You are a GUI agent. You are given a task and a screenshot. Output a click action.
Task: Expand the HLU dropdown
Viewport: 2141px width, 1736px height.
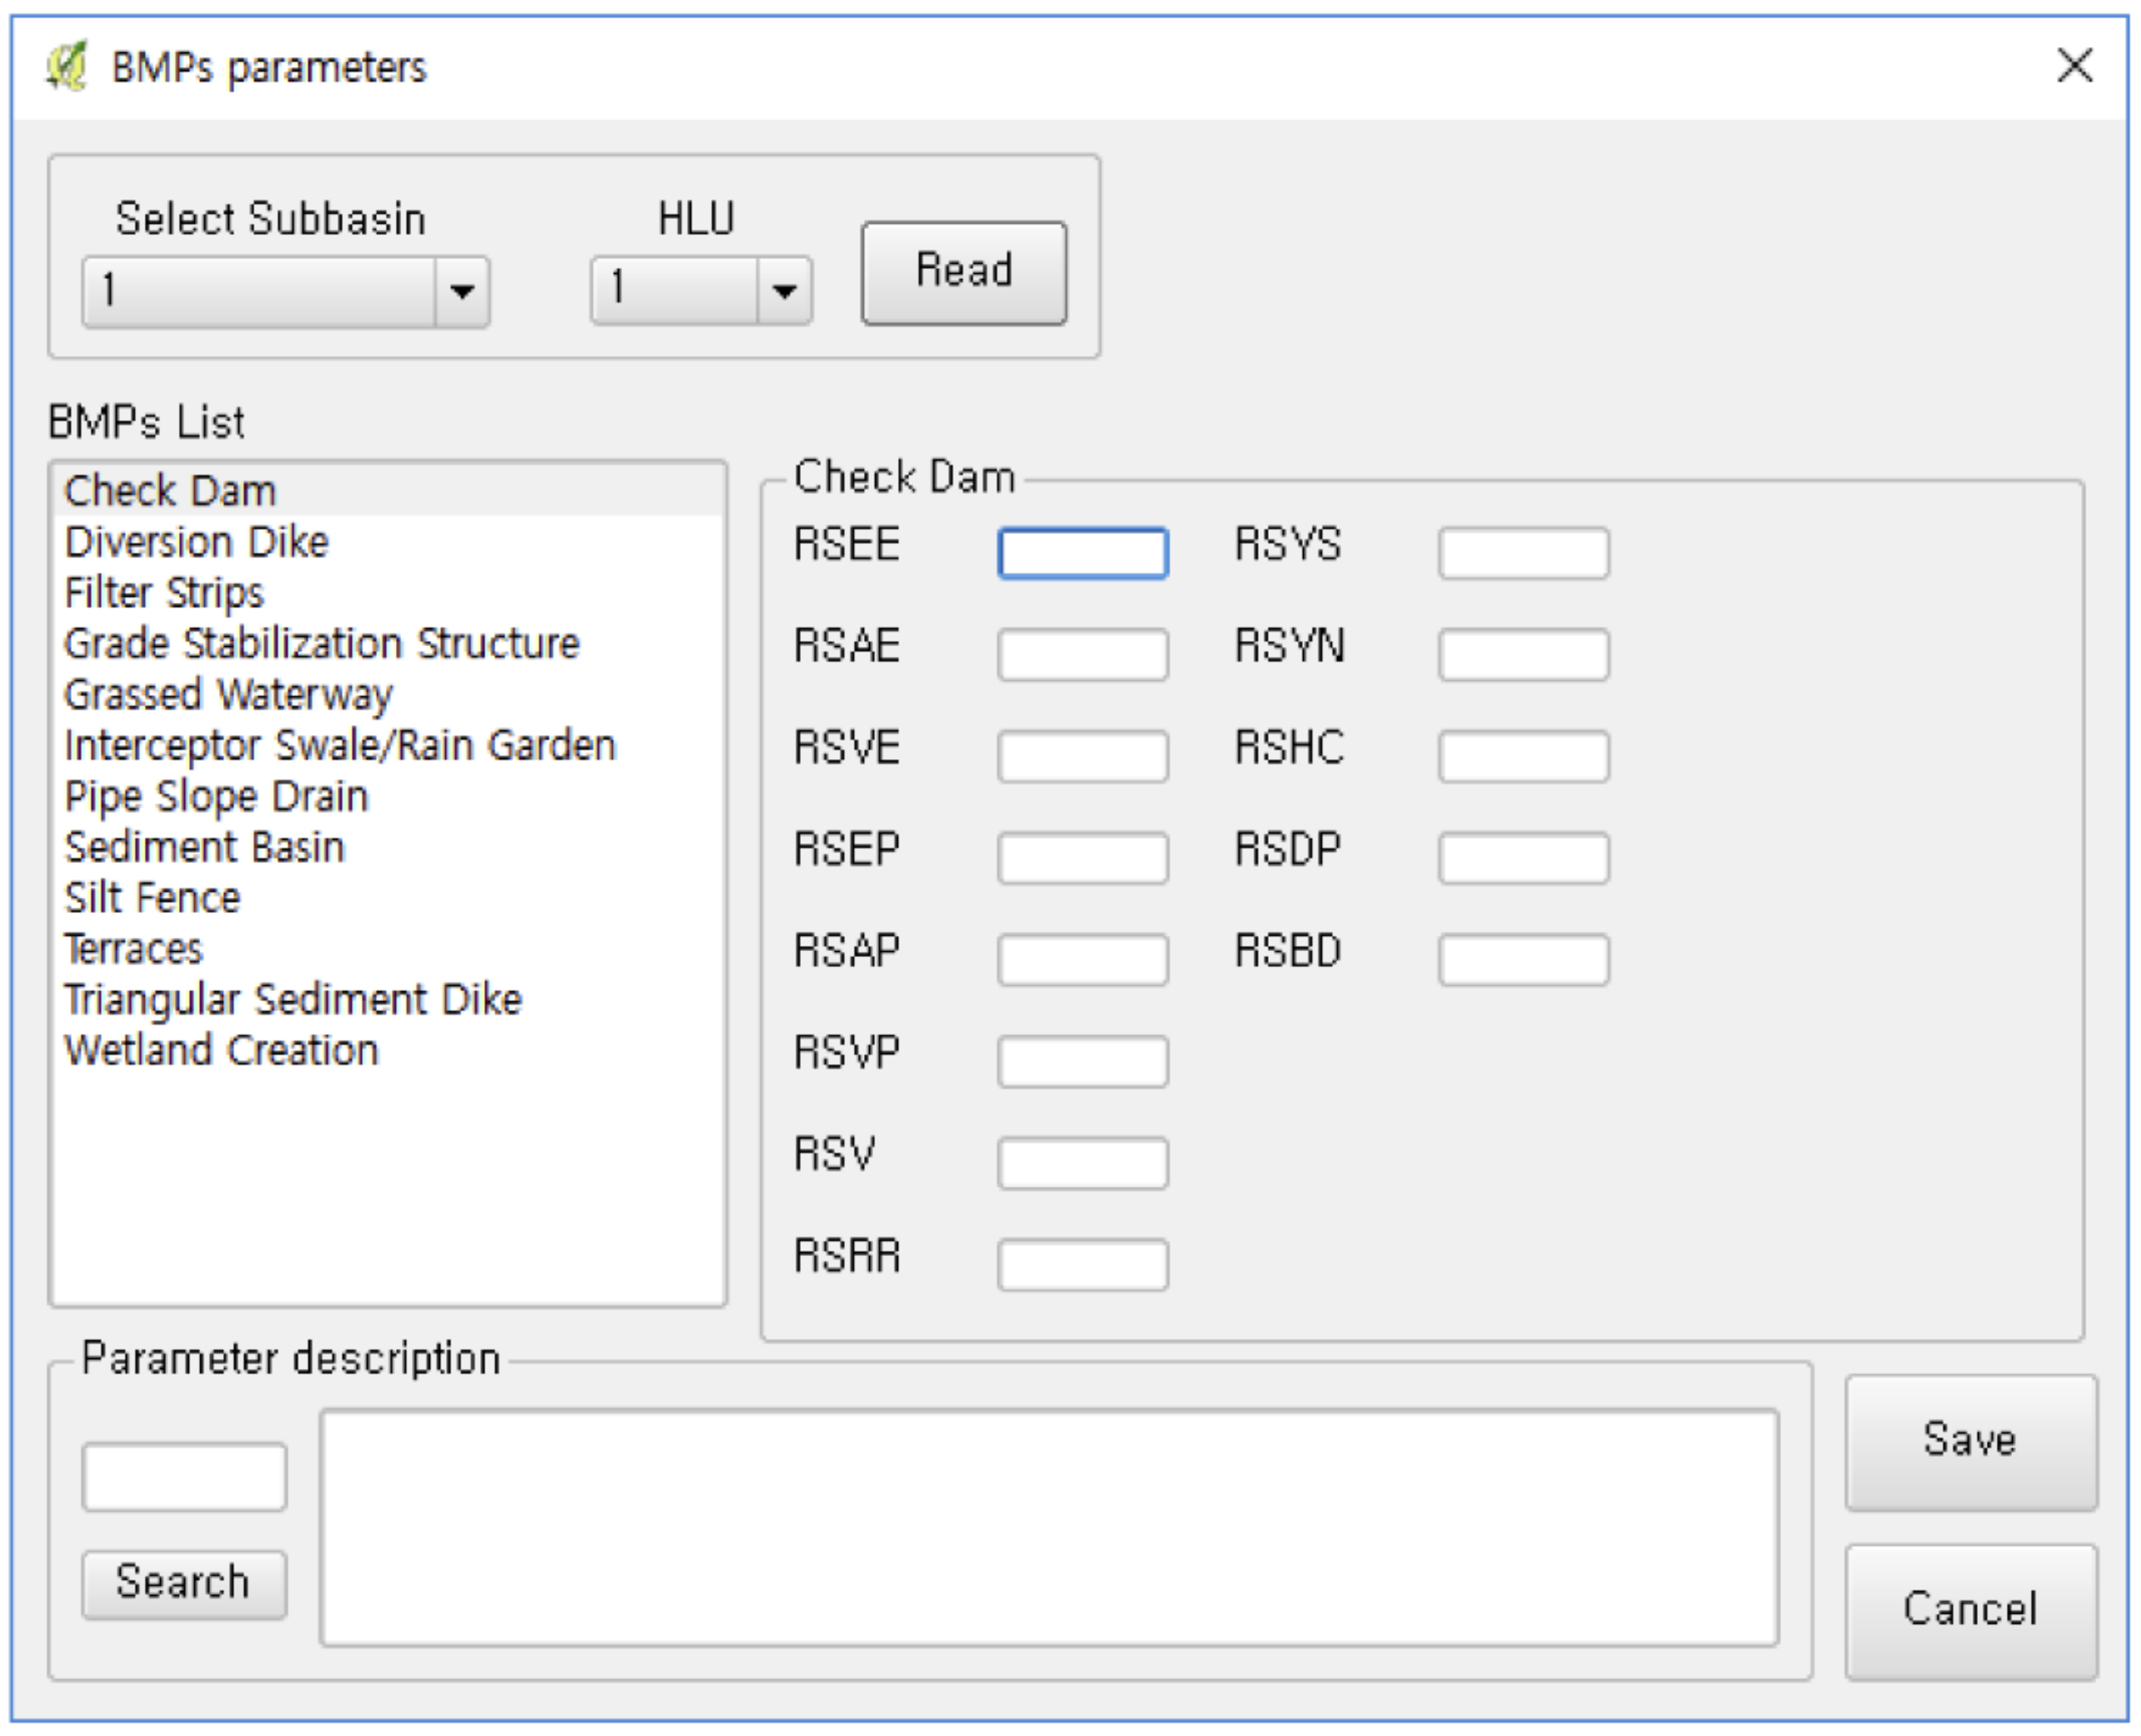click(x=784, y=291)
